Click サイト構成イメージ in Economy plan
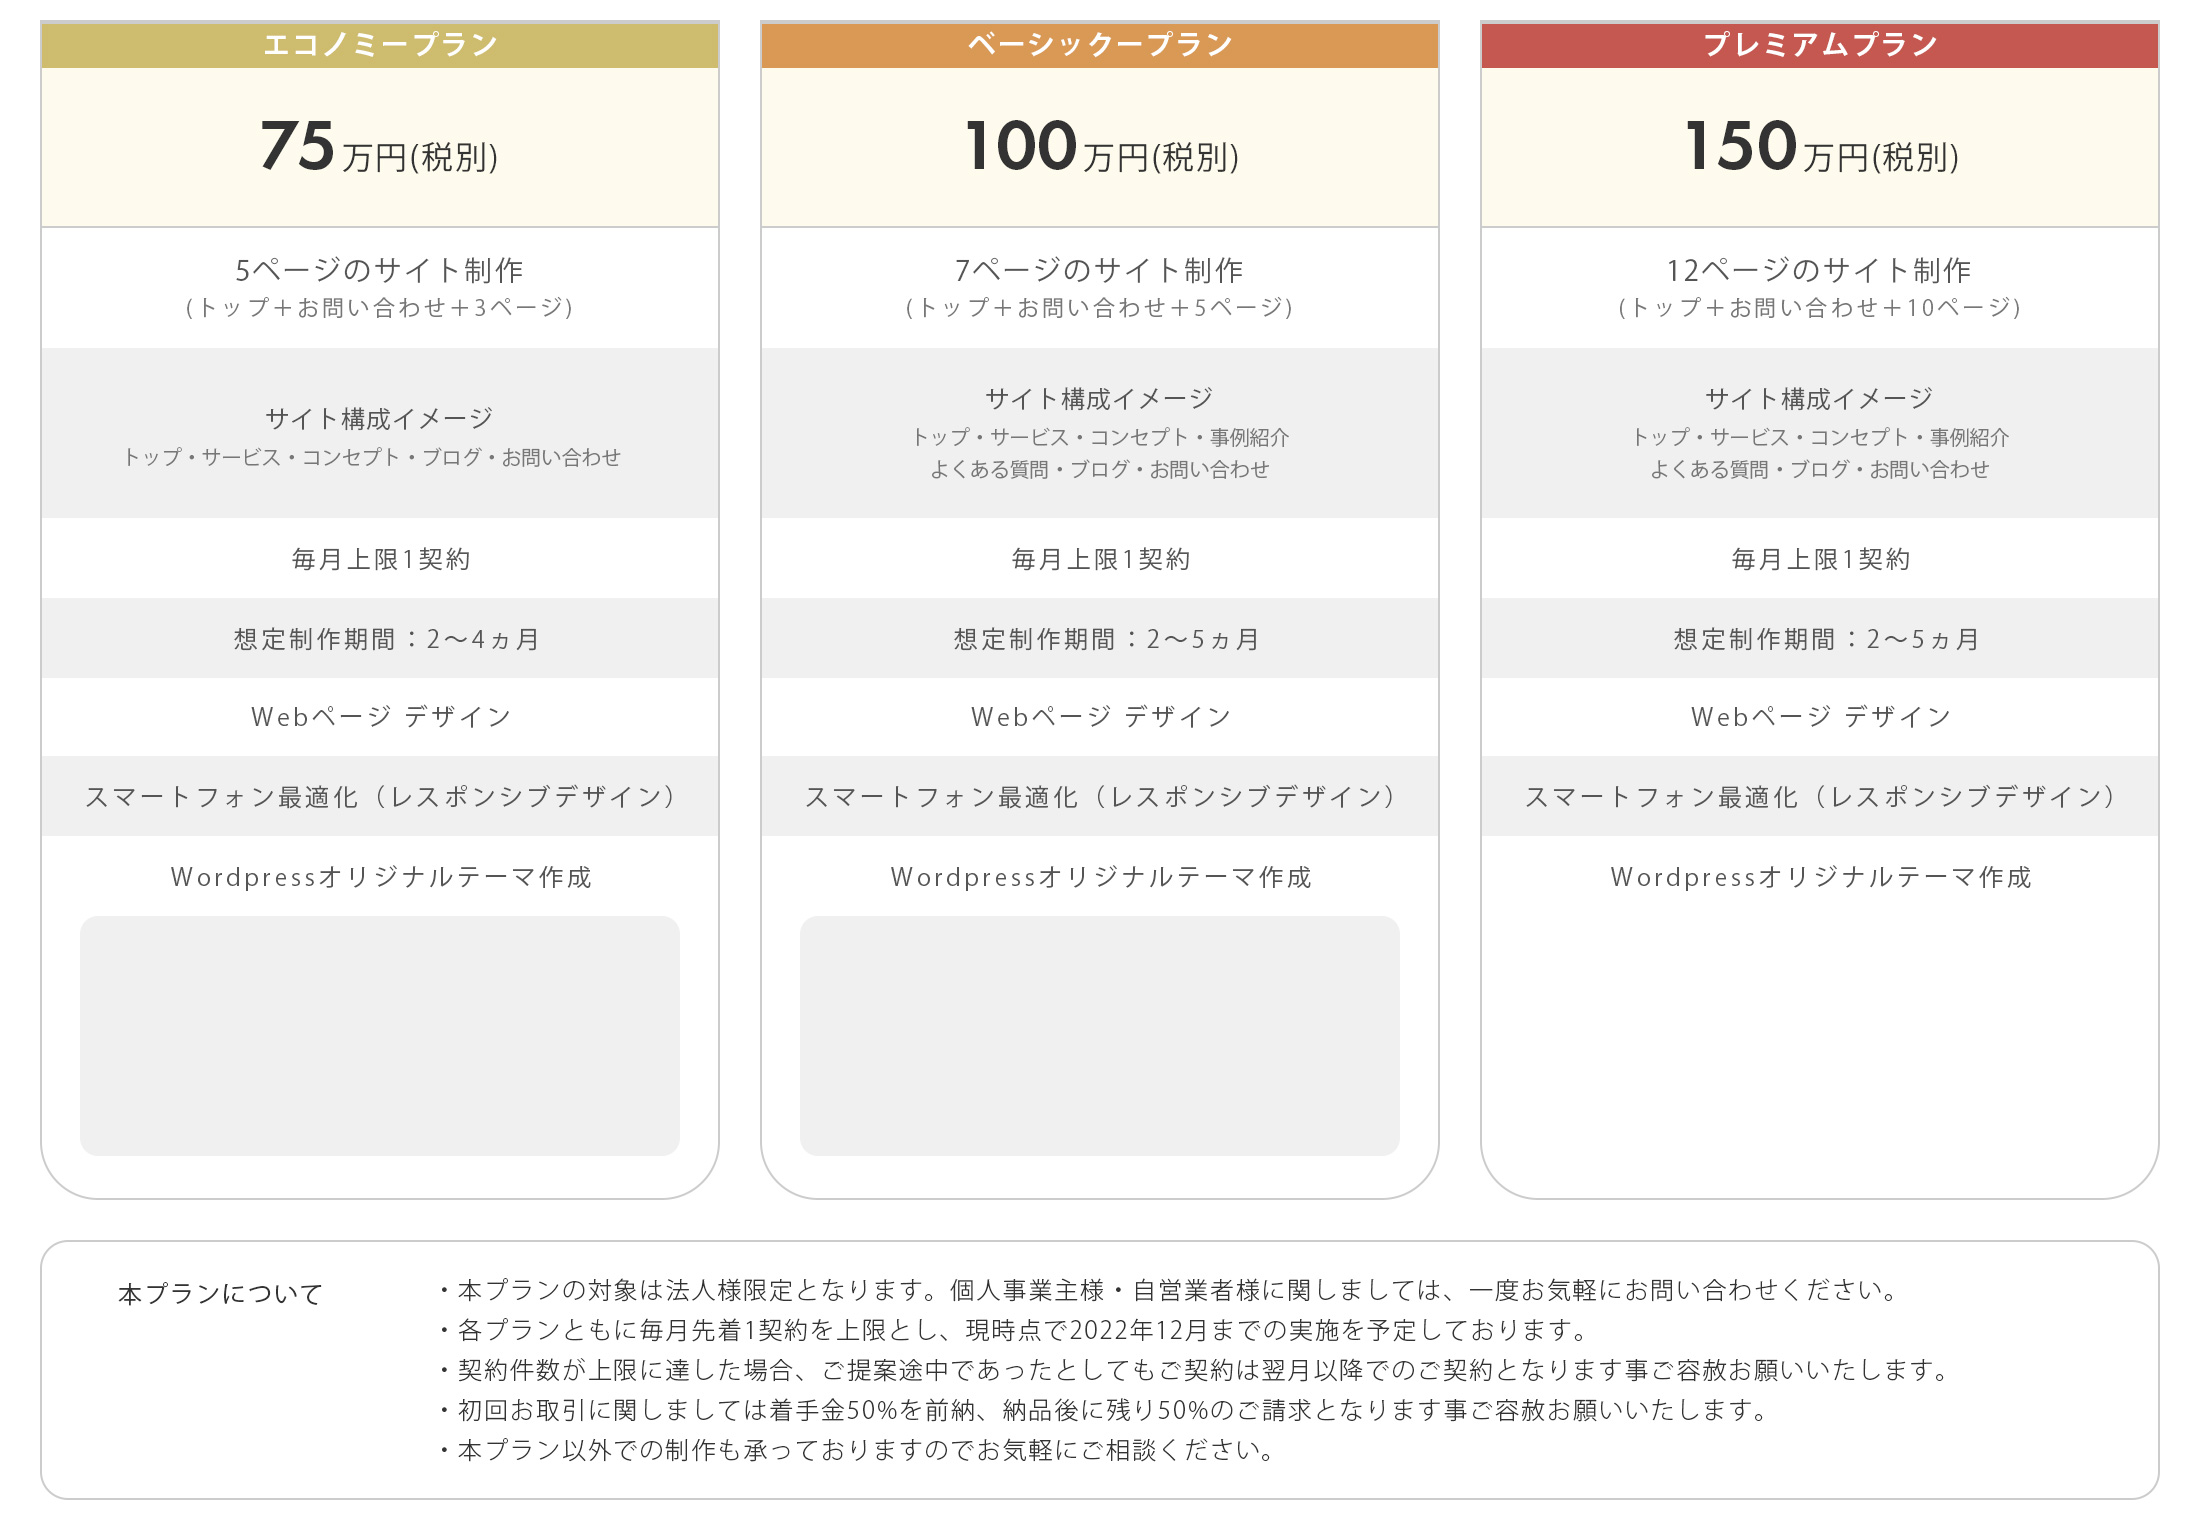Image resolution: width=2200 pixels, height=1520 pixels. pos(380,418)
